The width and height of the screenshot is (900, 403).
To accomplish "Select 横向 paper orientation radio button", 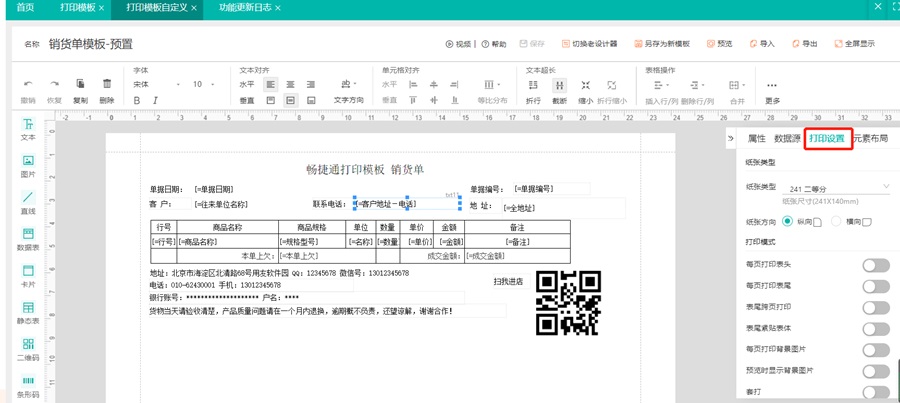I will [x=837, y=221].
